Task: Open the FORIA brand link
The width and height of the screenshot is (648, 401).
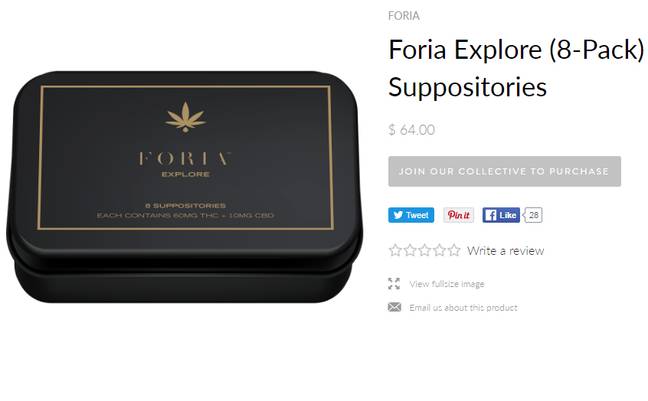Action: point(404,16)
